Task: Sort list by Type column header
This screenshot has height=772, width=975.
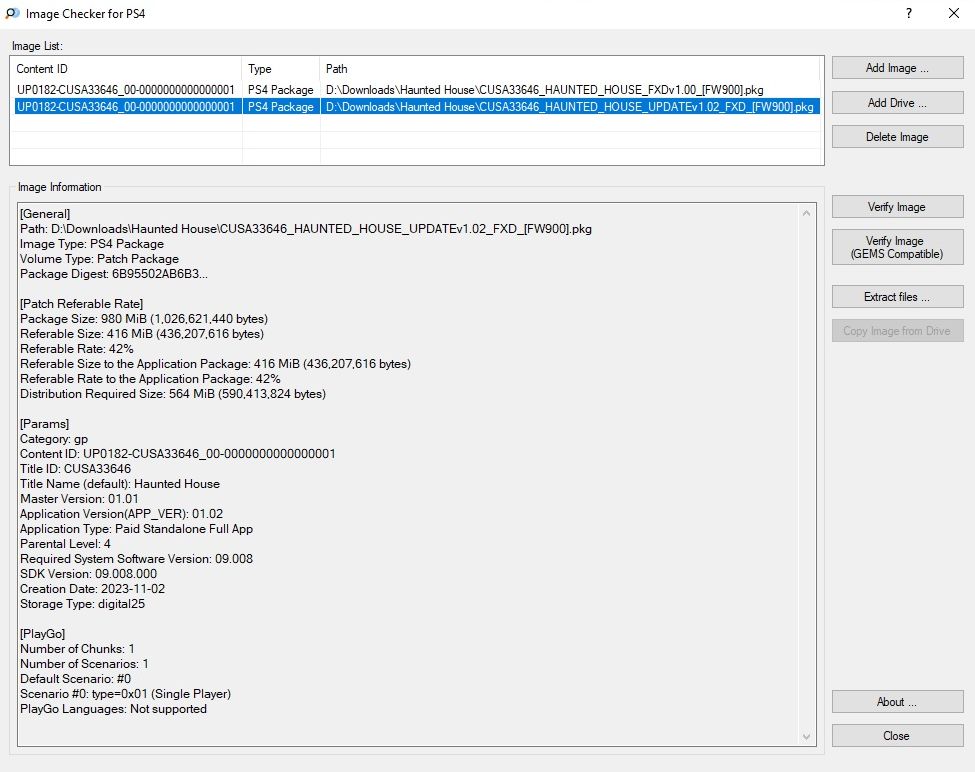Action: [x=280, y=69]
